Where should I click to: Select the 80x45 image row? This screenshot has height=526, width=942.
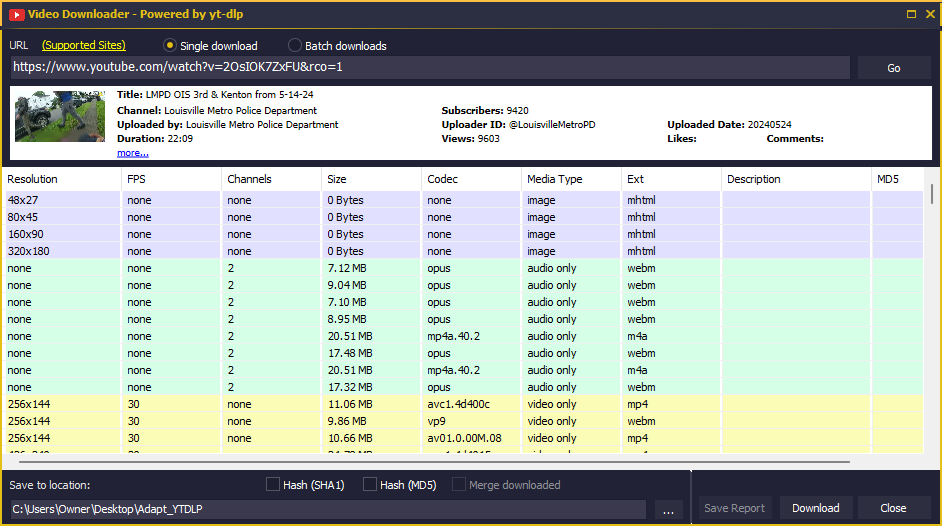(463, 217)
